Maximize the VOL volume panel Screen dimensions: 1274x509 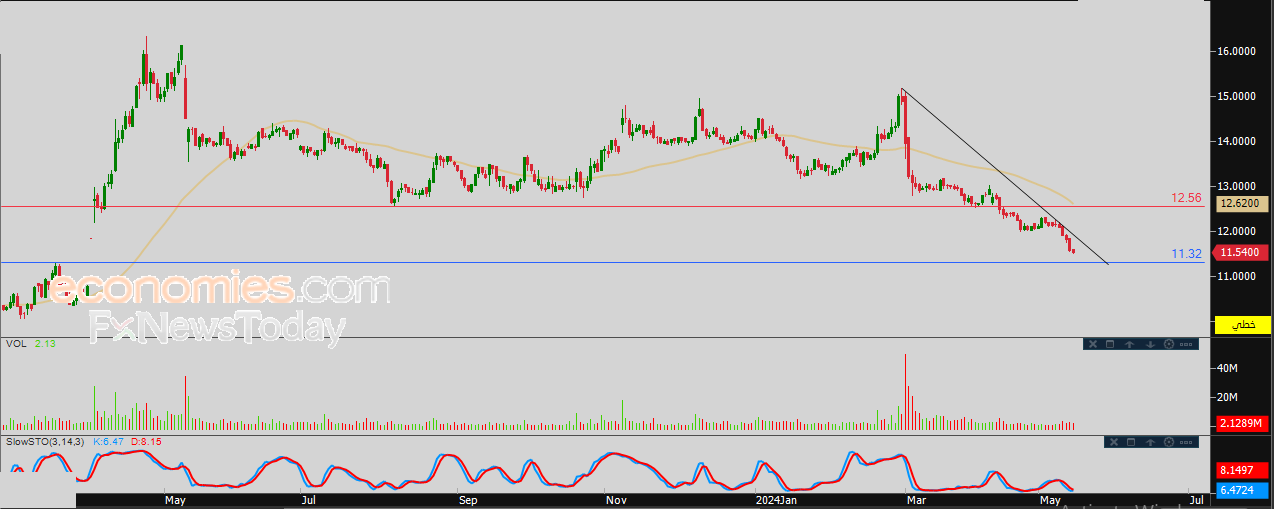[x=1110, y=344]
